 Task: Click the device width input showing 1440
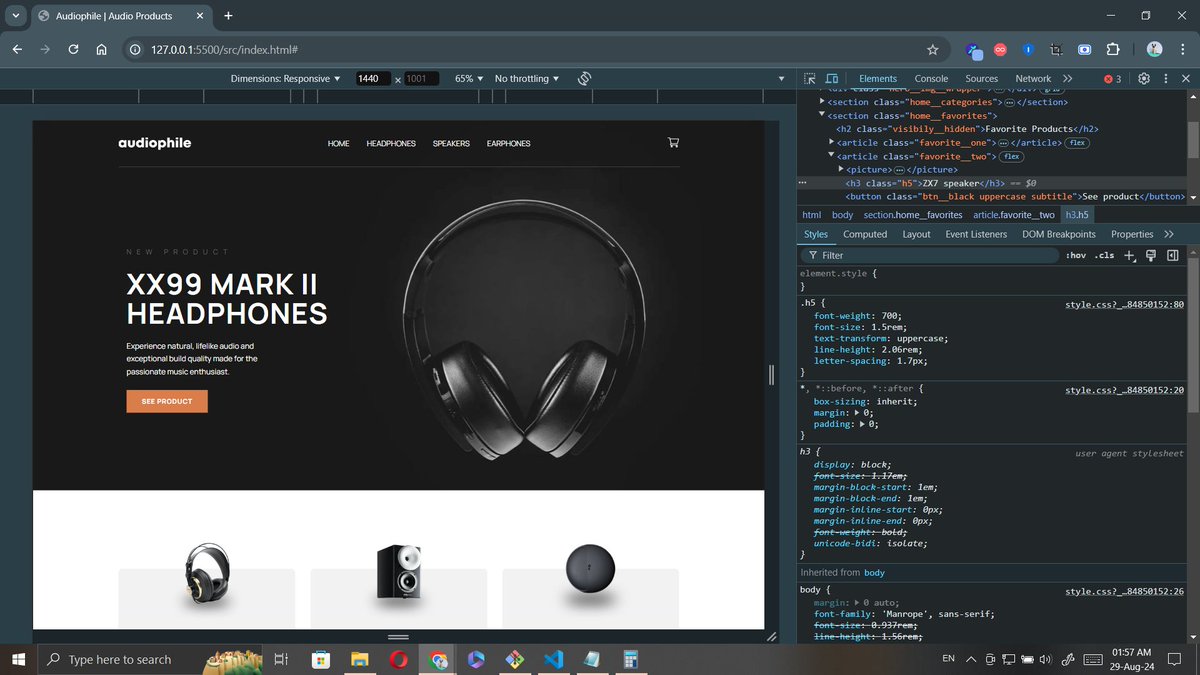371,78
